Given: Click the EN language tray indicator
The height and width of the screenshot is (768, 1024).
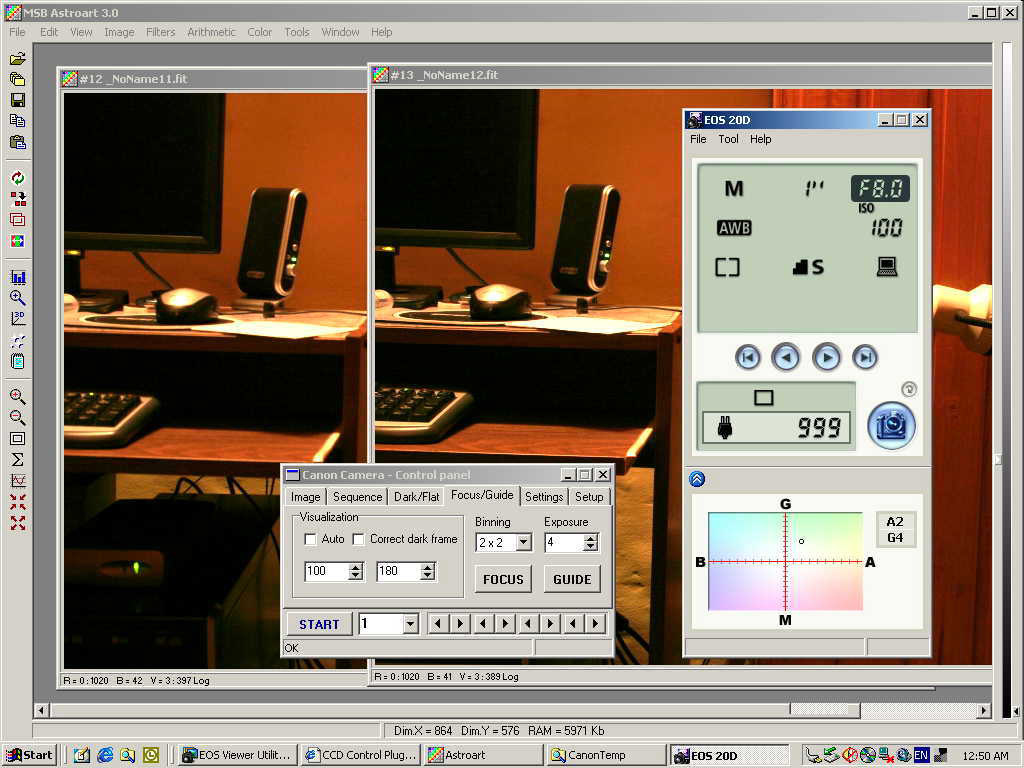Looking at the screenshot, I should [x=921, y=755].
